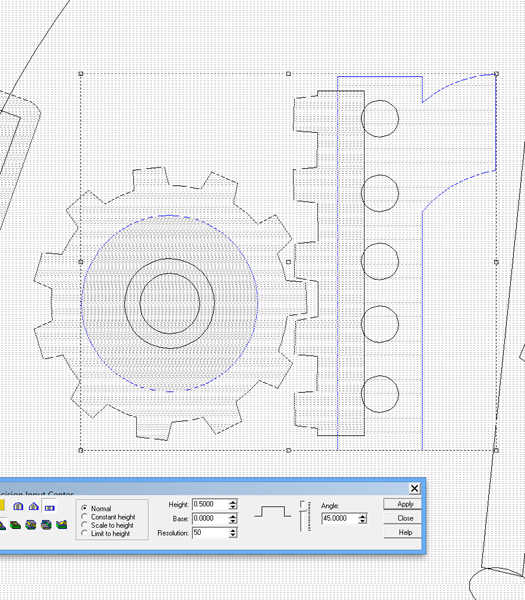
Task: Select the gear's innermost hub circle
Action: [x=170, y=303]
